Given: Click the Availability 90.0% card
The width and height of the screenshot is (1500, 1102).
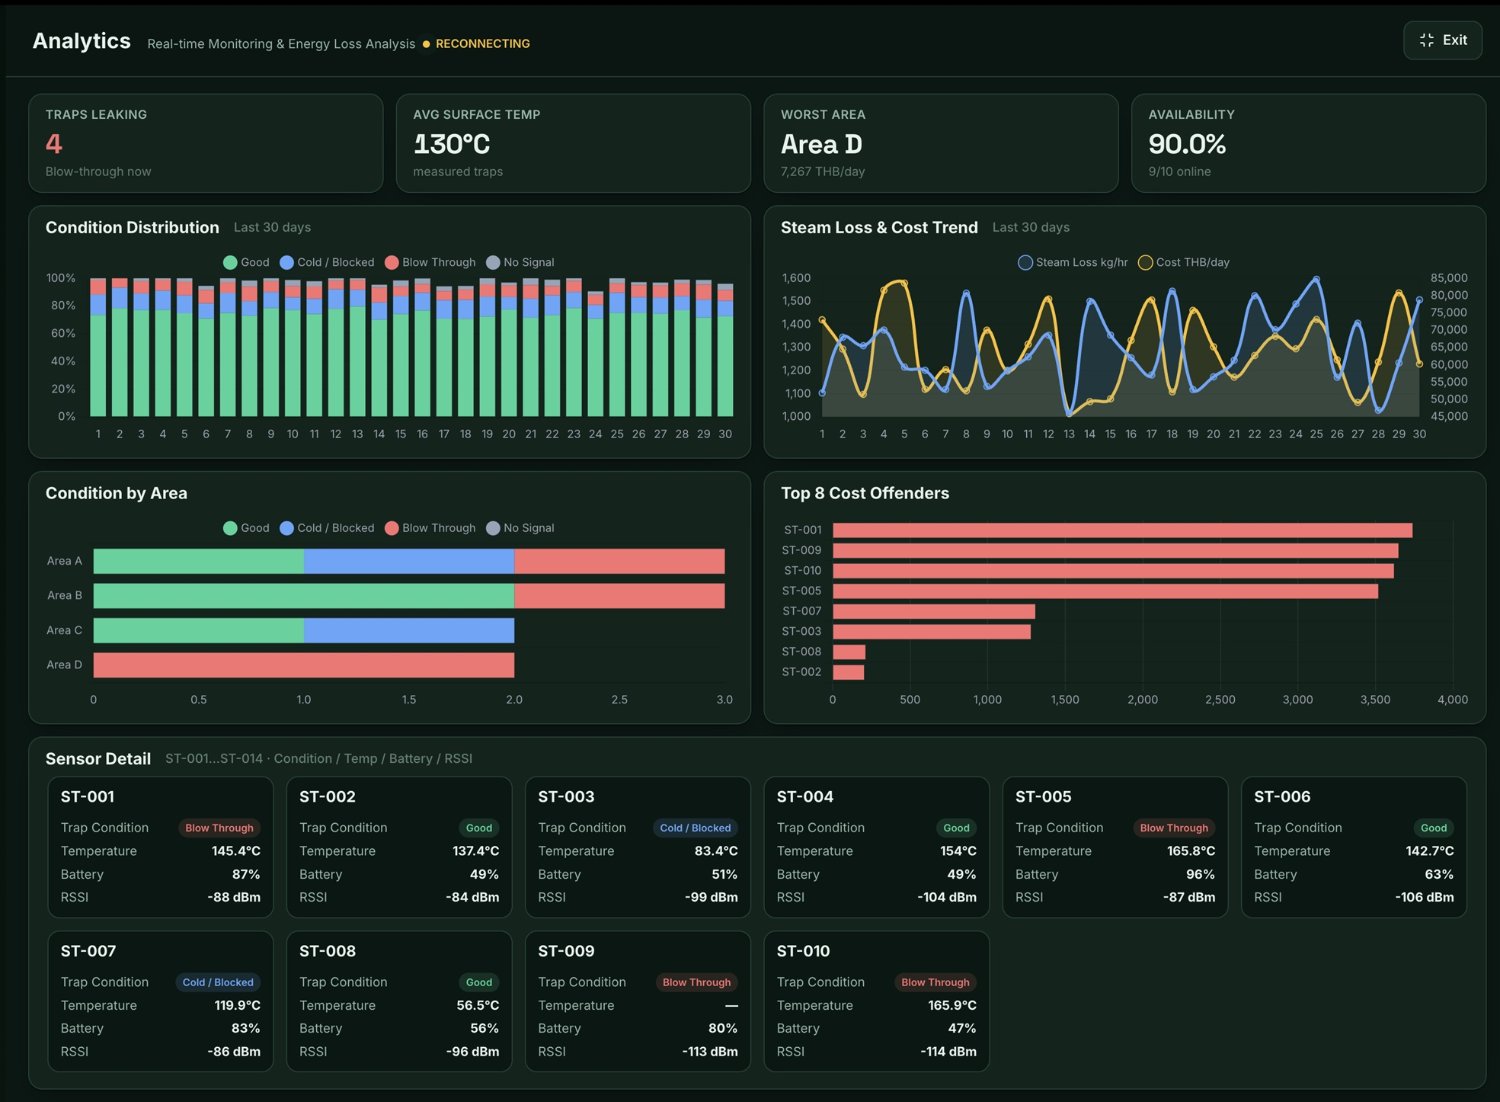Looking at the screenshot, I should coord(1308,143).
